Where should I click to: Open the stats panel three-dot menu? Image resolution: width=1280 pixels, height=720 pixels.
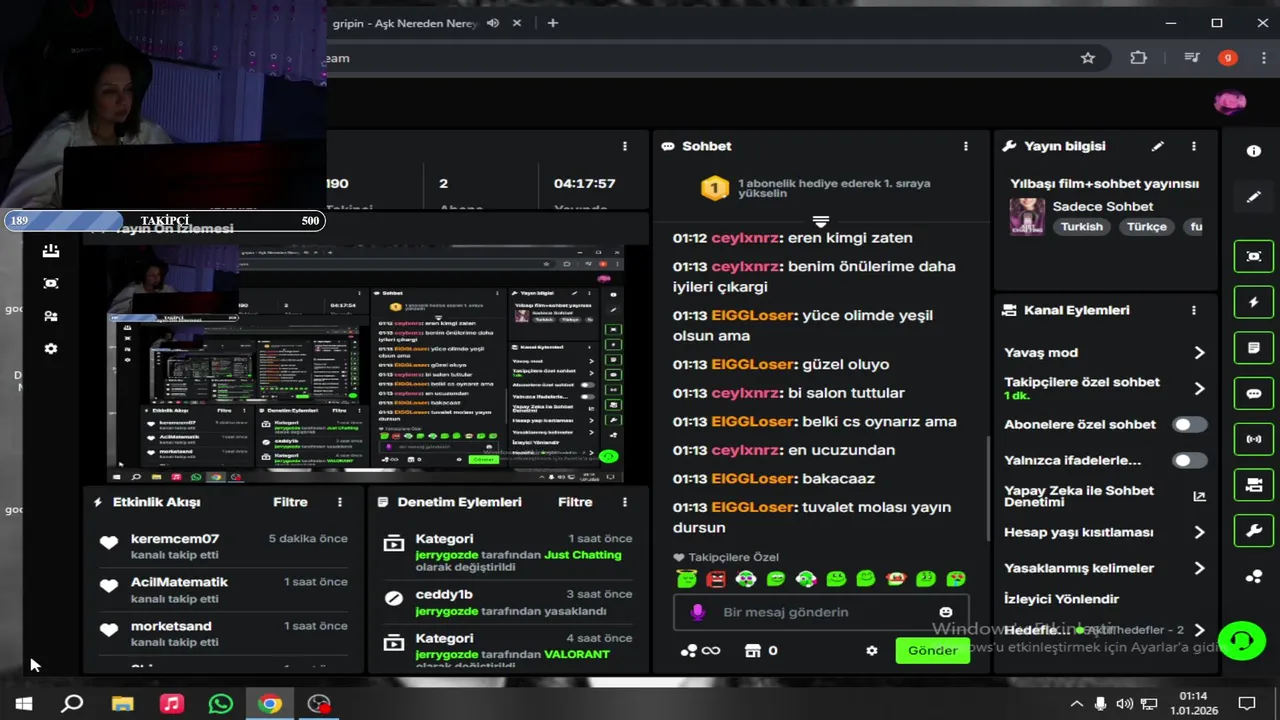click(624, 146)
